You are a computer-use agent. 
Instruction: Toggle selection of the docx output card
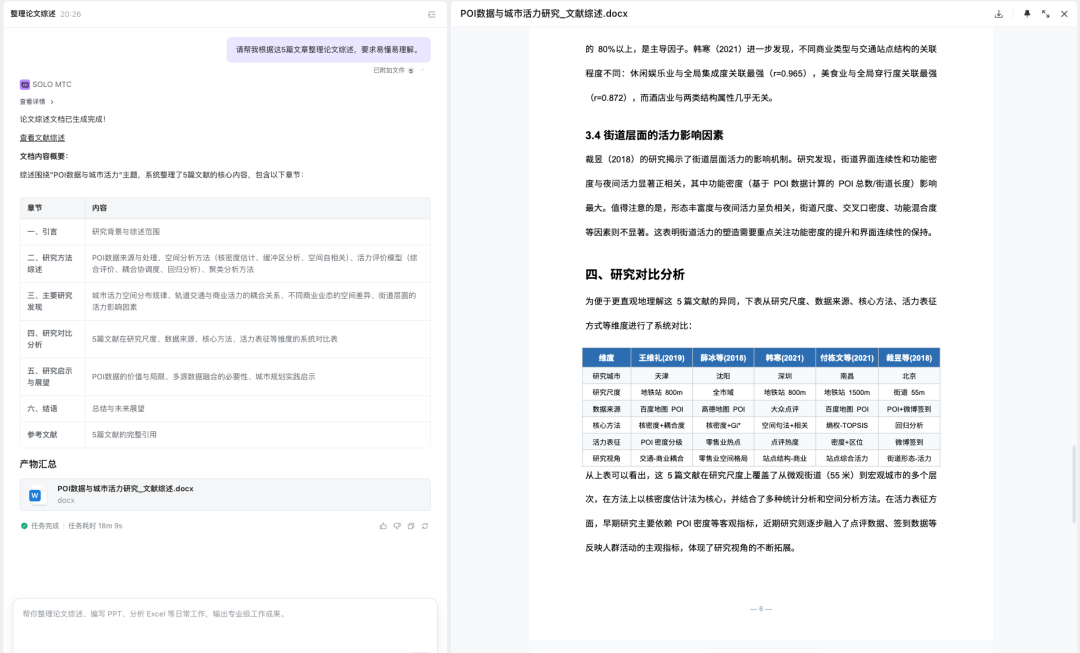(x=225, y=493)
